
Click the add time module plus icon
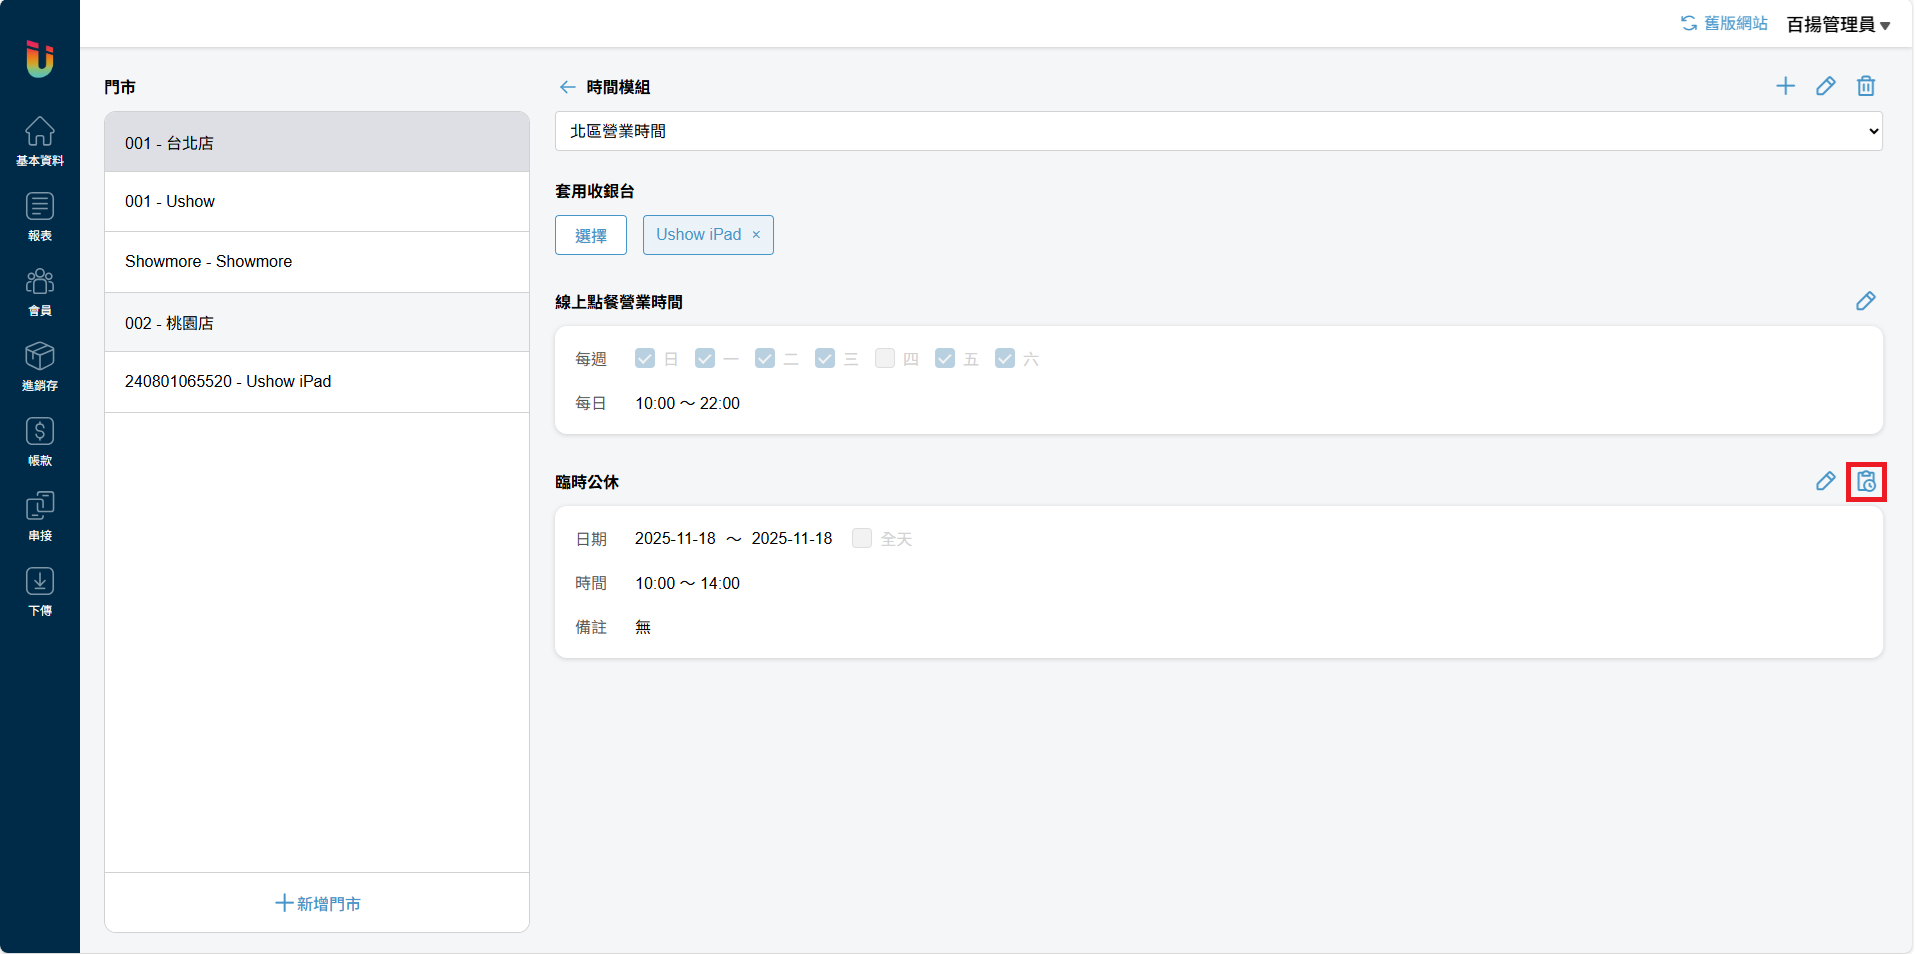[x=1785, y=86]
